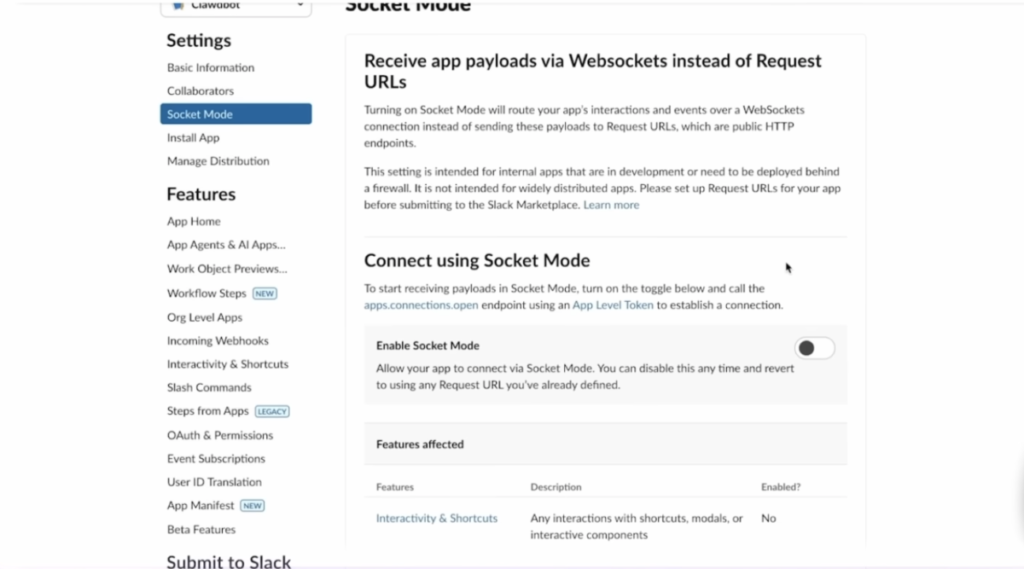Viewport: 1024px width, 569px height.
Task: Open the Clawdbot app selector dropdown arrow
Action: (x=300, y=5)
